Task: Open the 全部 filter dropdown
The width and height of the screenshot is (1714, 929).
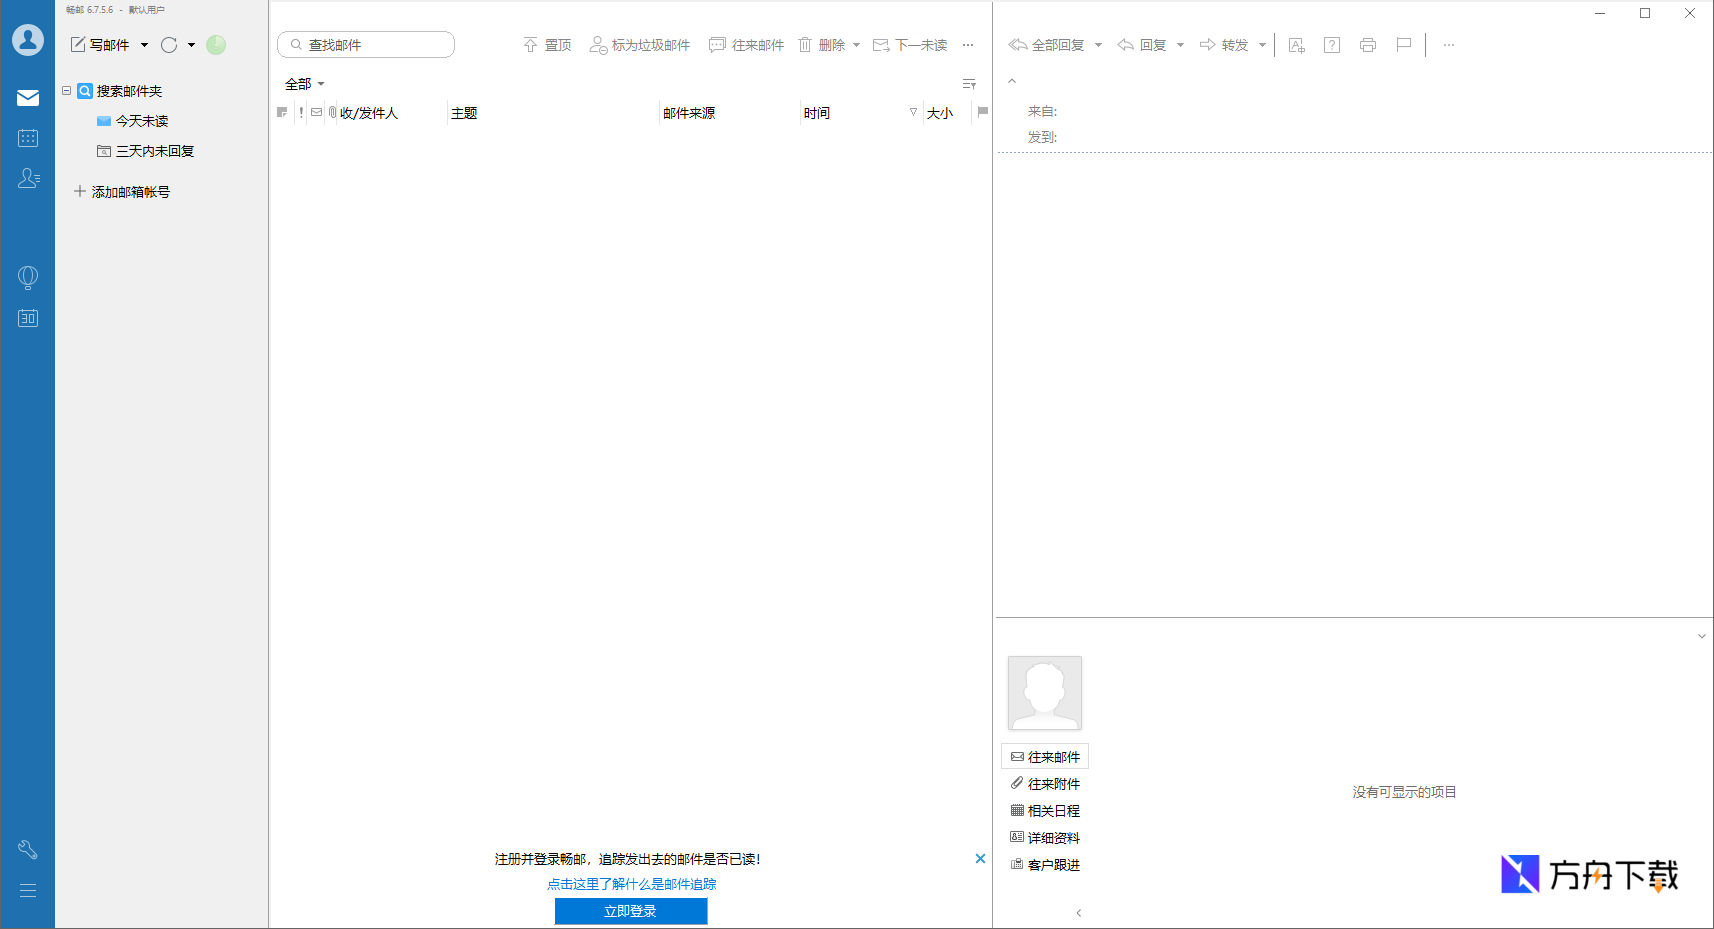Action: 305,84
